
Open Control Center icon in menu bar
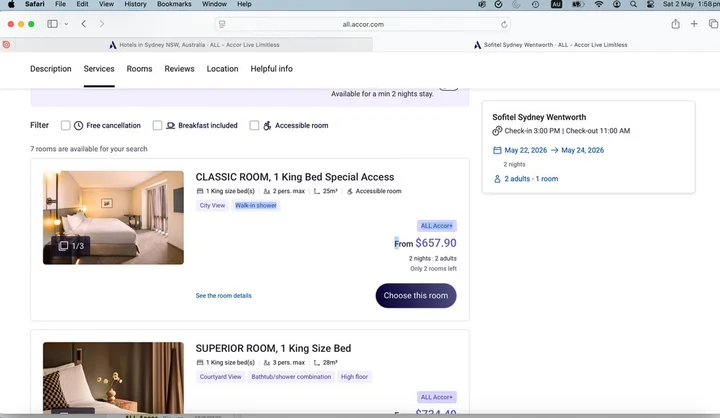(x=650, y=4)
